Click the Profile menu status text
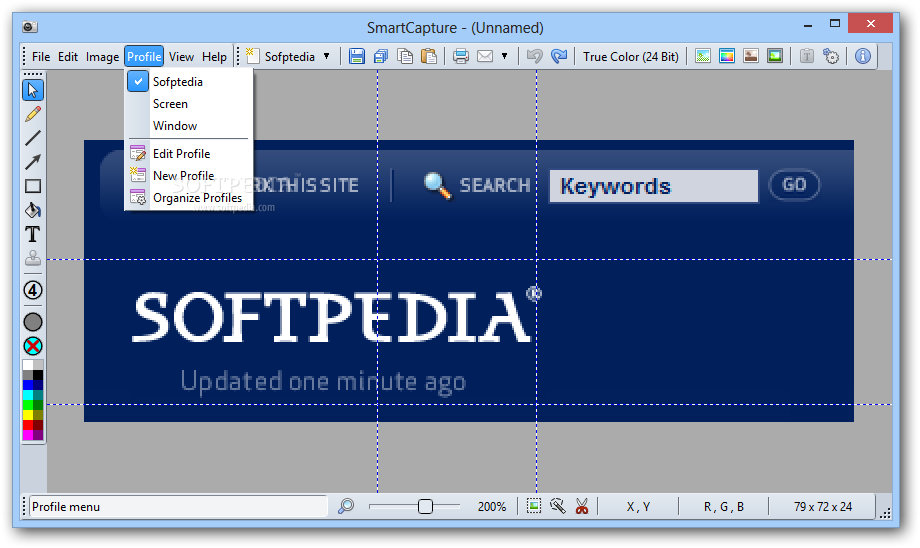This screenshot has height=548, width=920. [x=66, y=506]
